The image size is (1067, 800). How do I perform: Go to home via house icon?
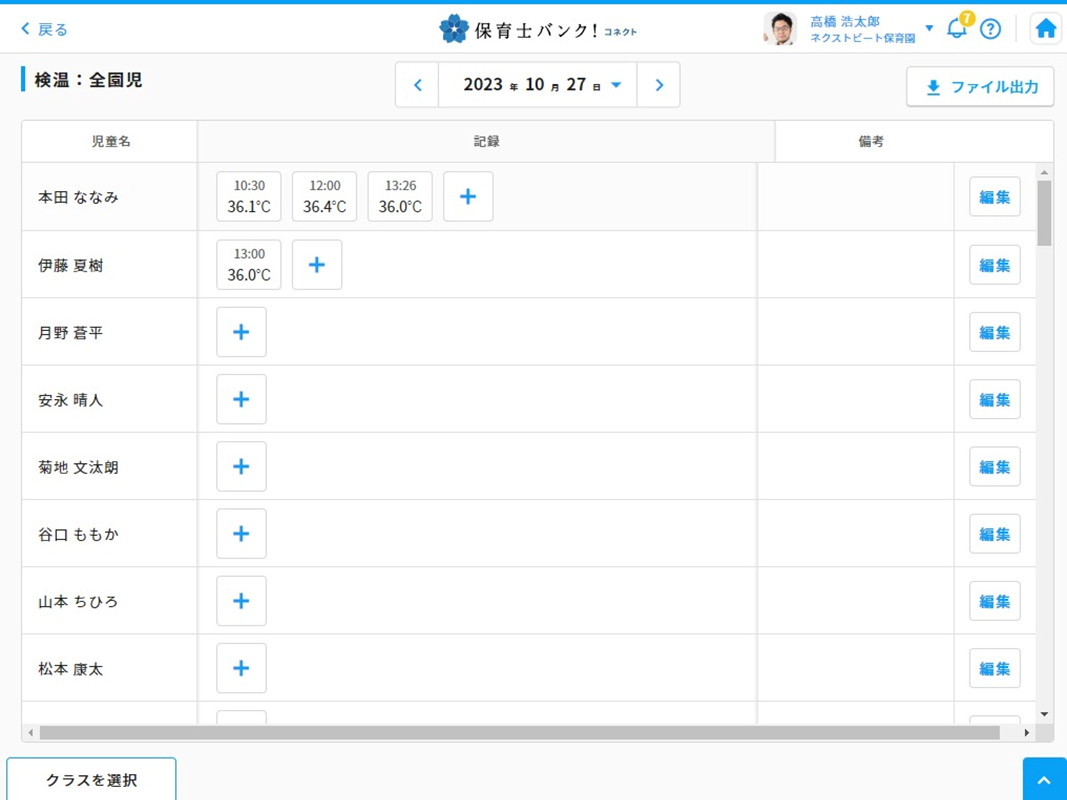coord(1045,29)
